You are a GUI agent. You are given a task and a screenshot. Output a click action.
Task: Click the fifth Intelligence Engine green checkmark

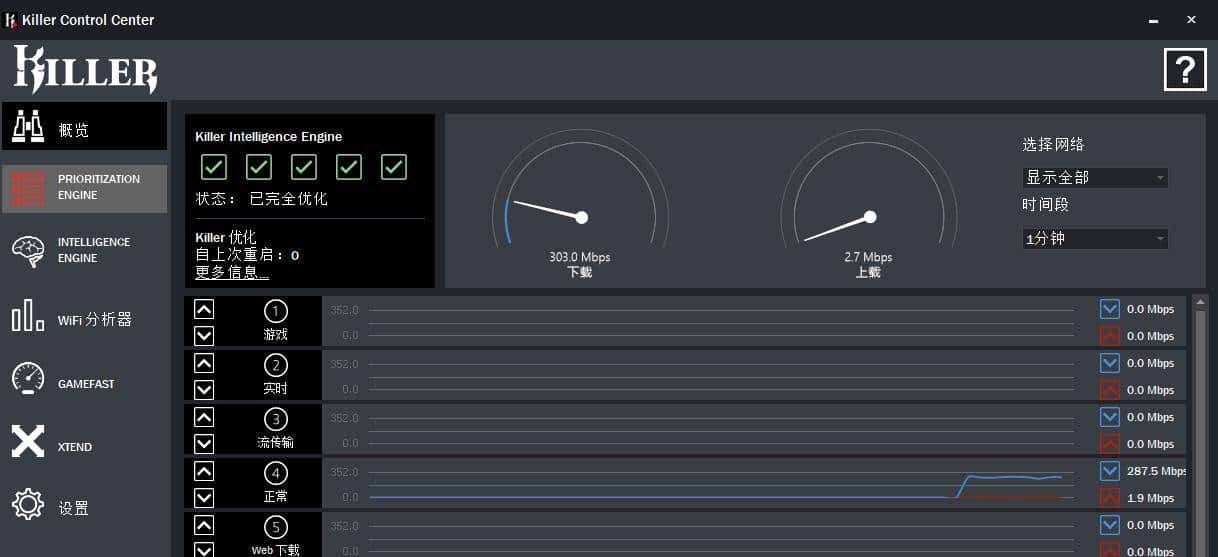tap(394, 167)
